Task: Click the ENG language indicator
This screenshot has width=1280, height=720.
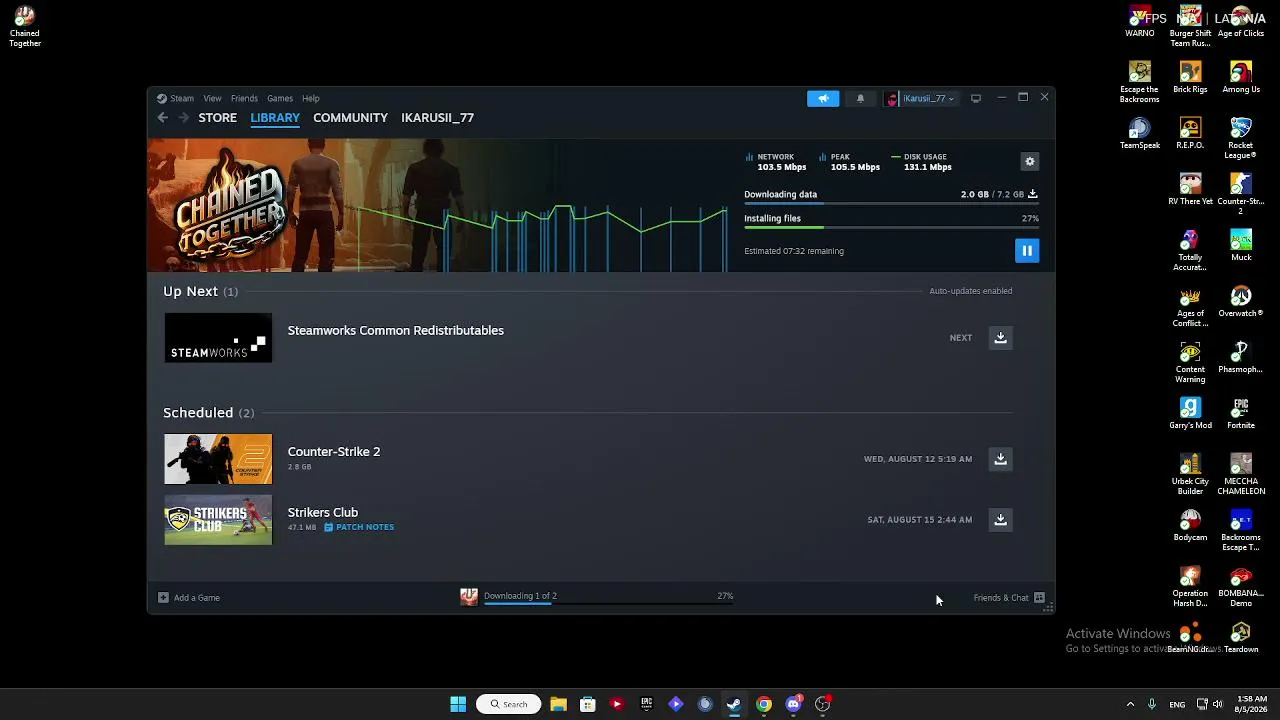Action: pyautogui.click(x=1177, y=704)
